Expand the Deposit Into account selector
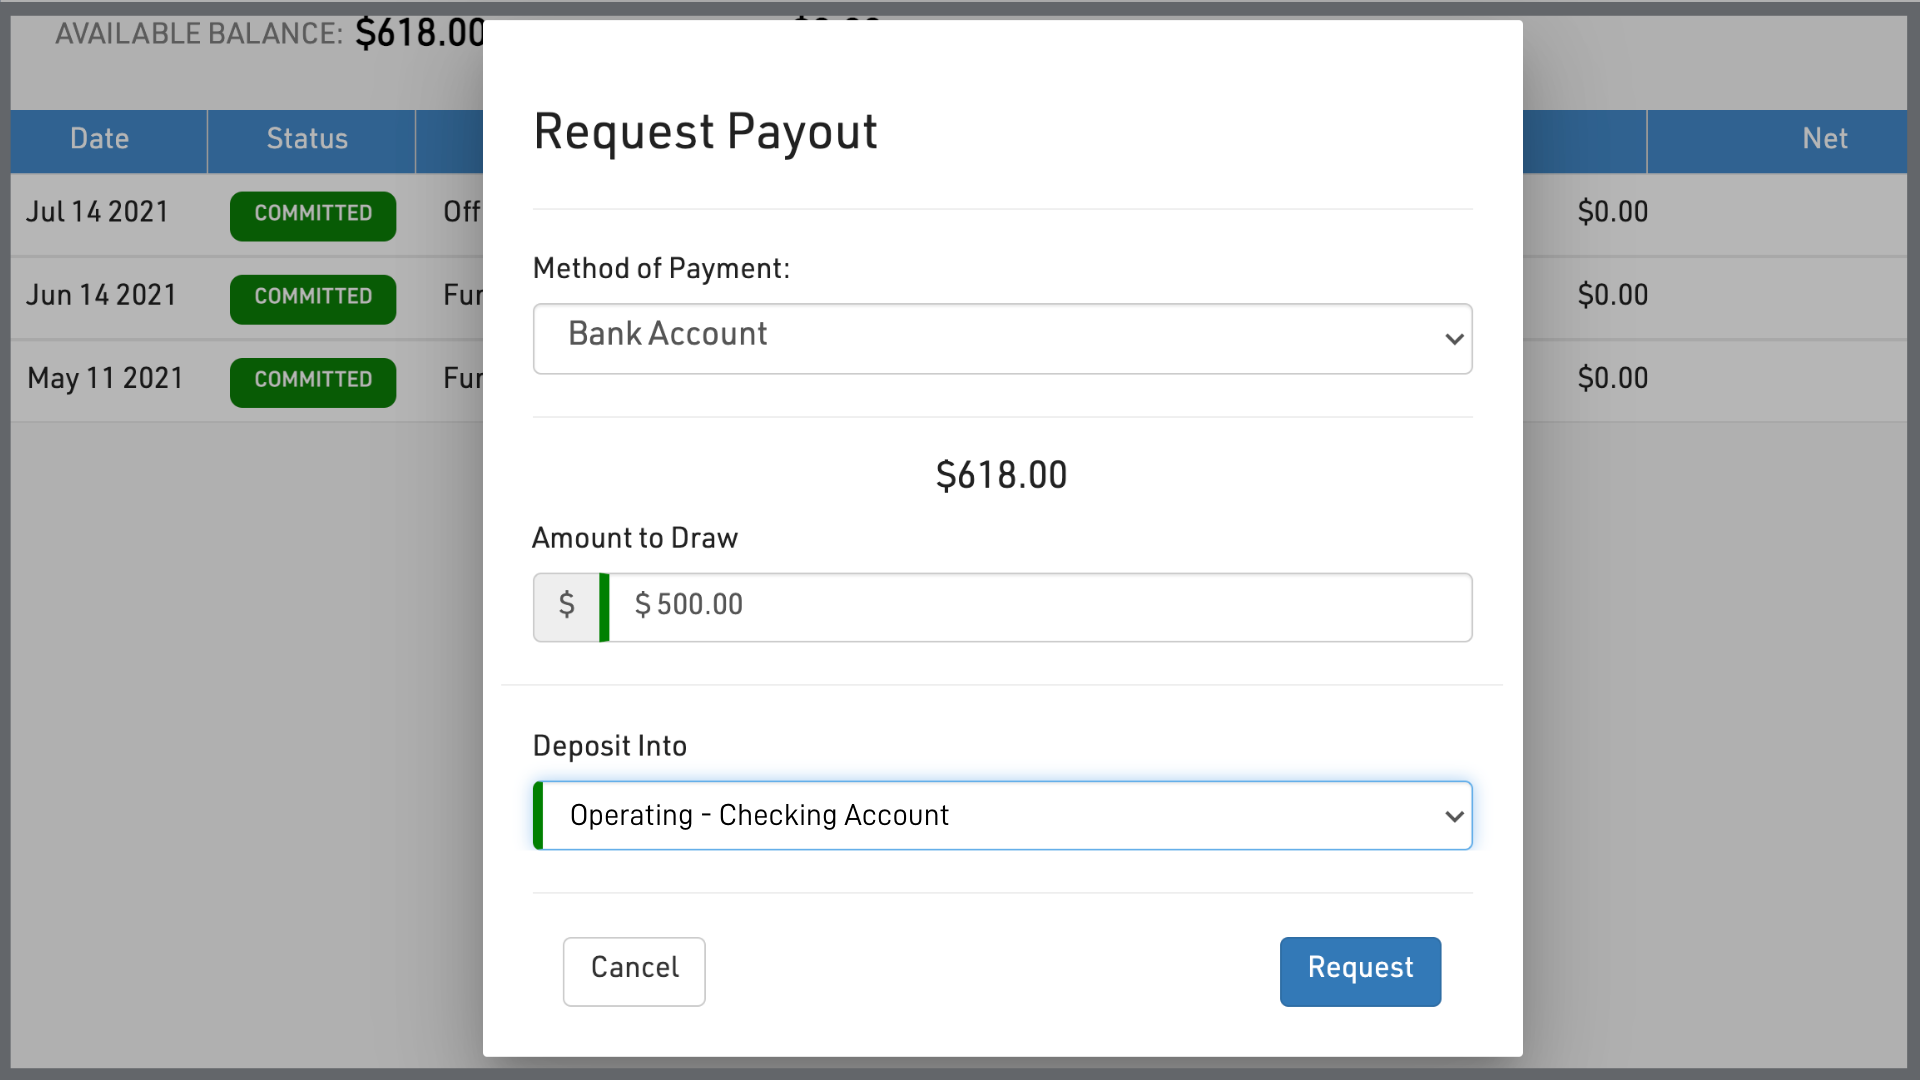 [1000, 816]
